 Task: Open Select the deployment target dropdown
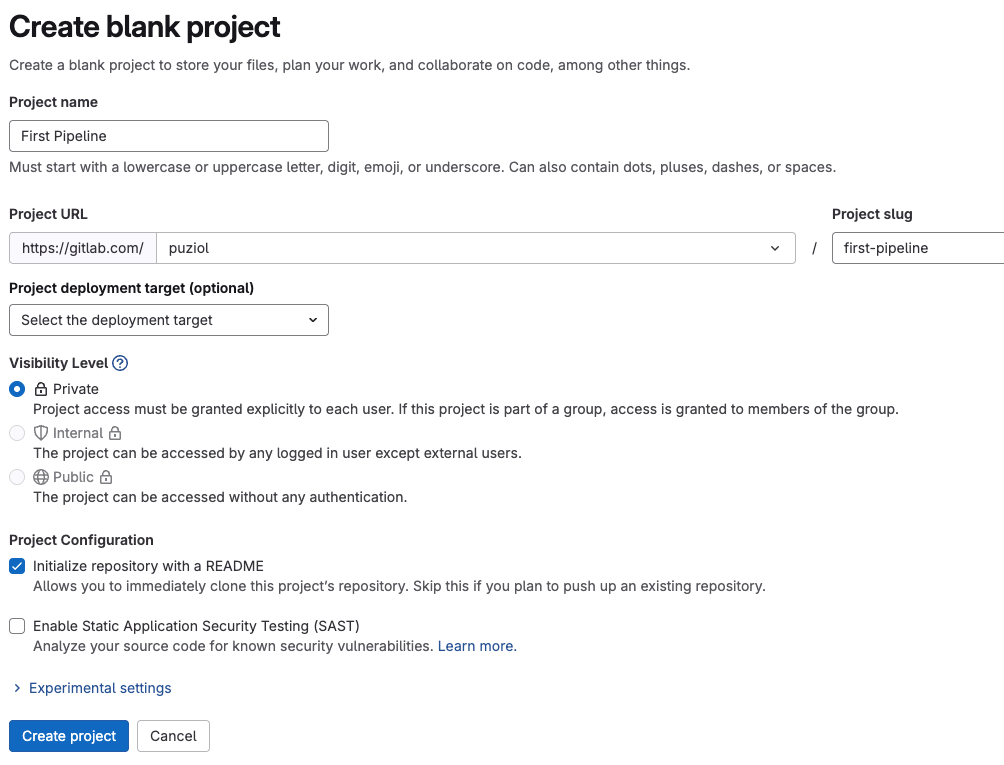coord(168,320)
